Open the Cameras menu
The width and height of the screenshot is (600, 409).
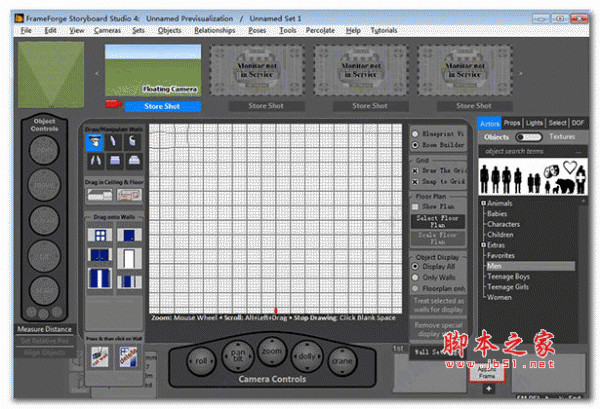[107, 30]
